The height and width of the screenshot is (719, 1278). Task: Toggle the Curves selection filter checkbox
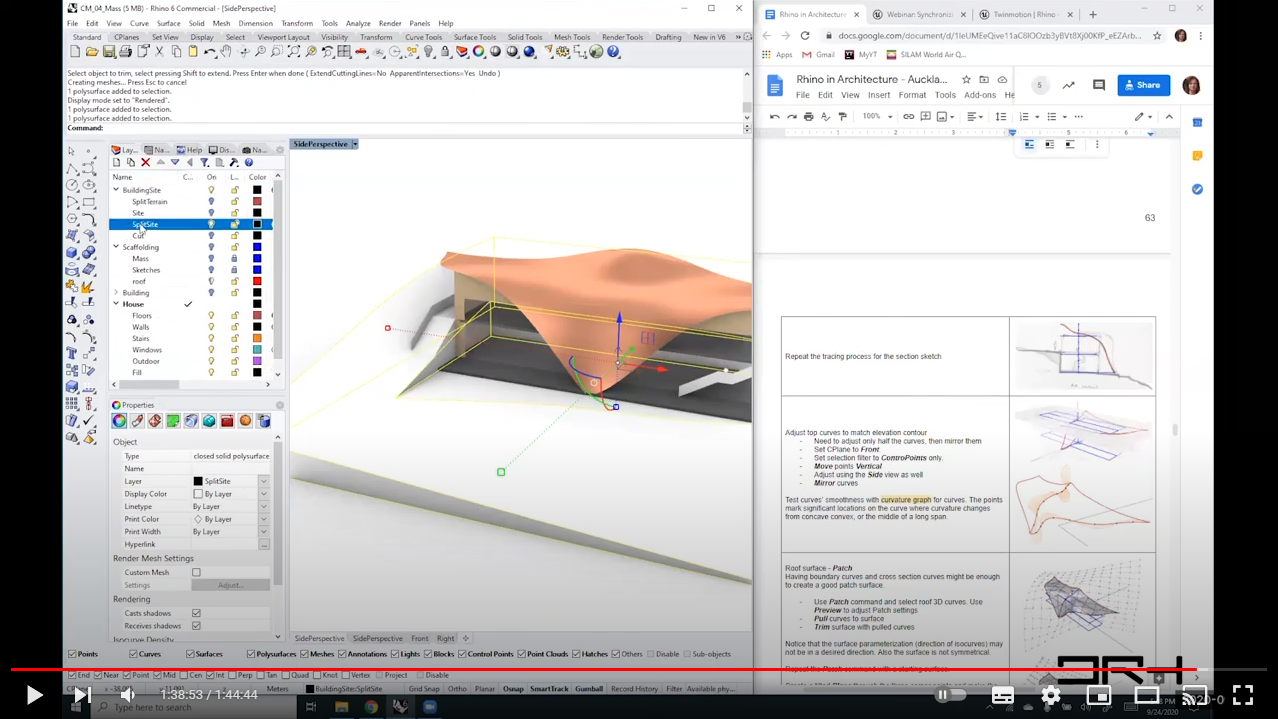[134, 654]
